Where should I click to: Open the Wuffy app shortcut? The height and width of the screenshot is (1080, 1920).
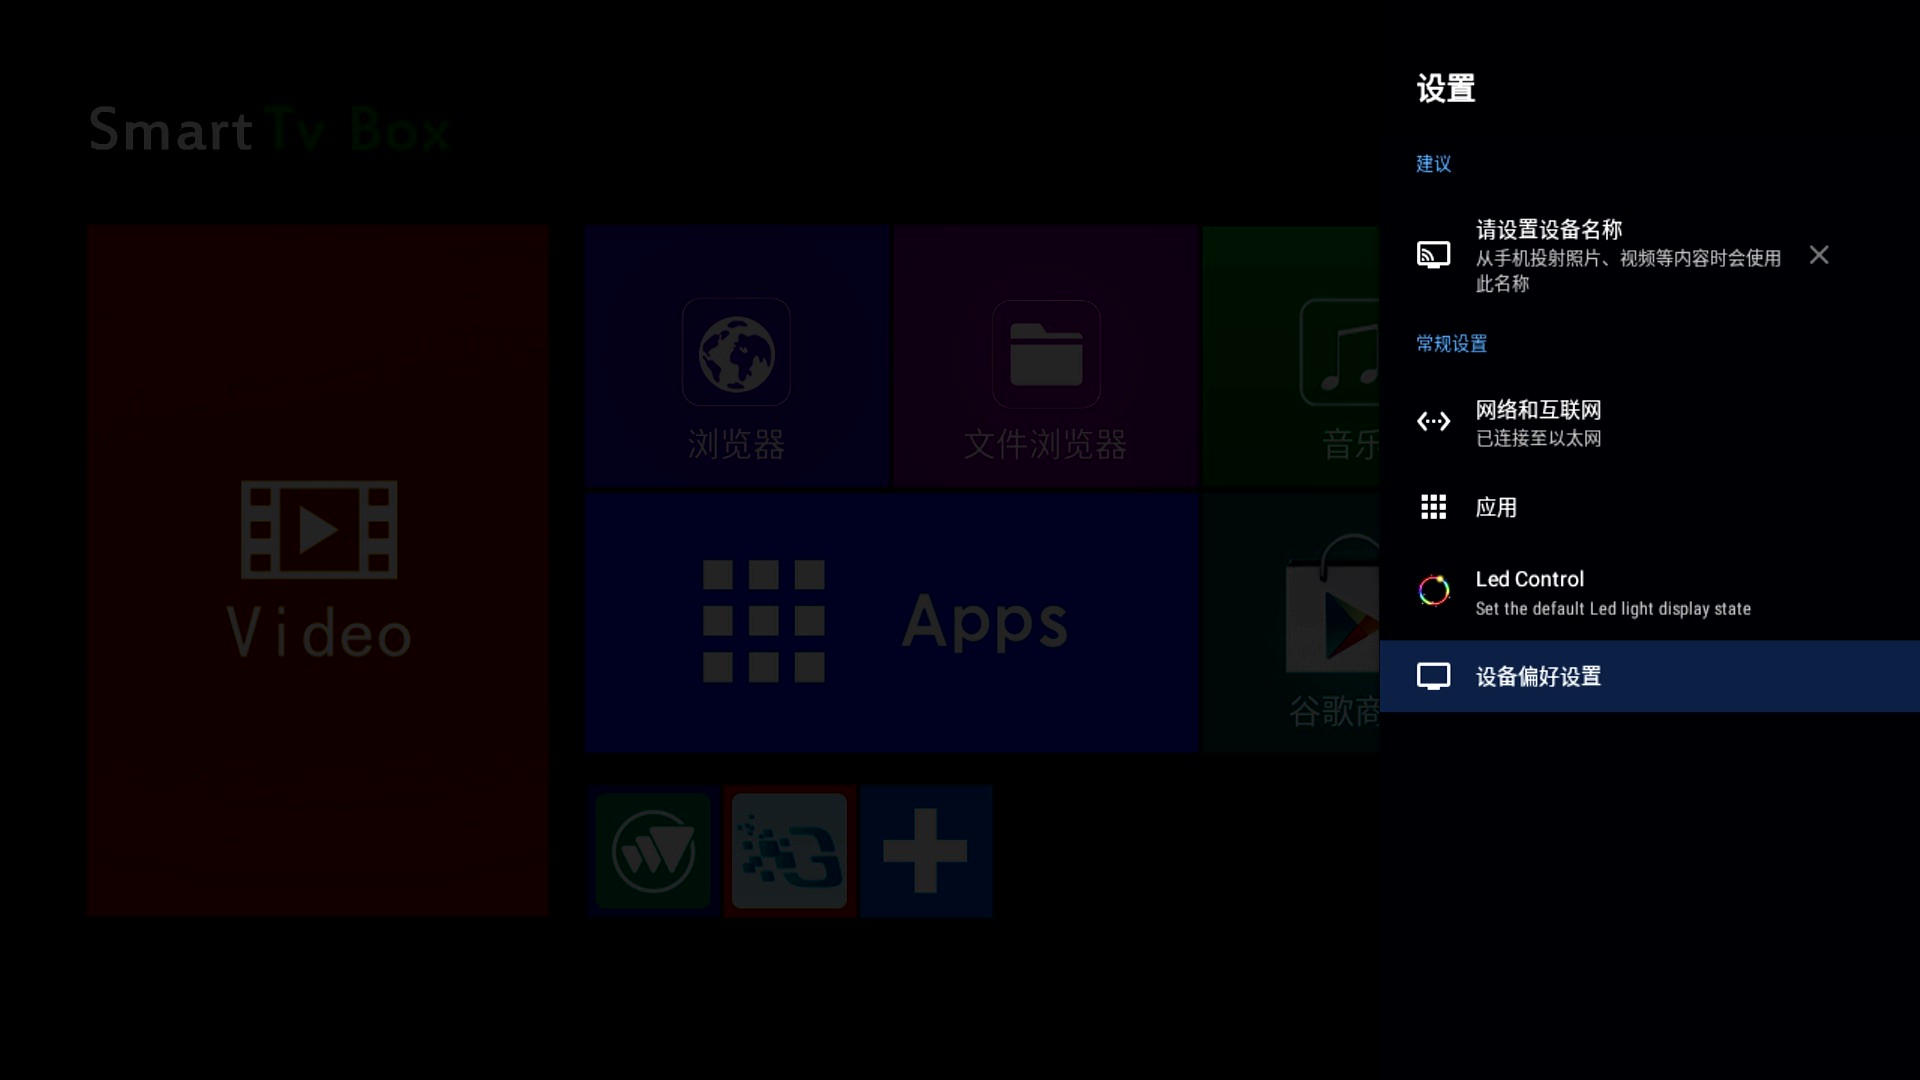click(x=652, y=849)
